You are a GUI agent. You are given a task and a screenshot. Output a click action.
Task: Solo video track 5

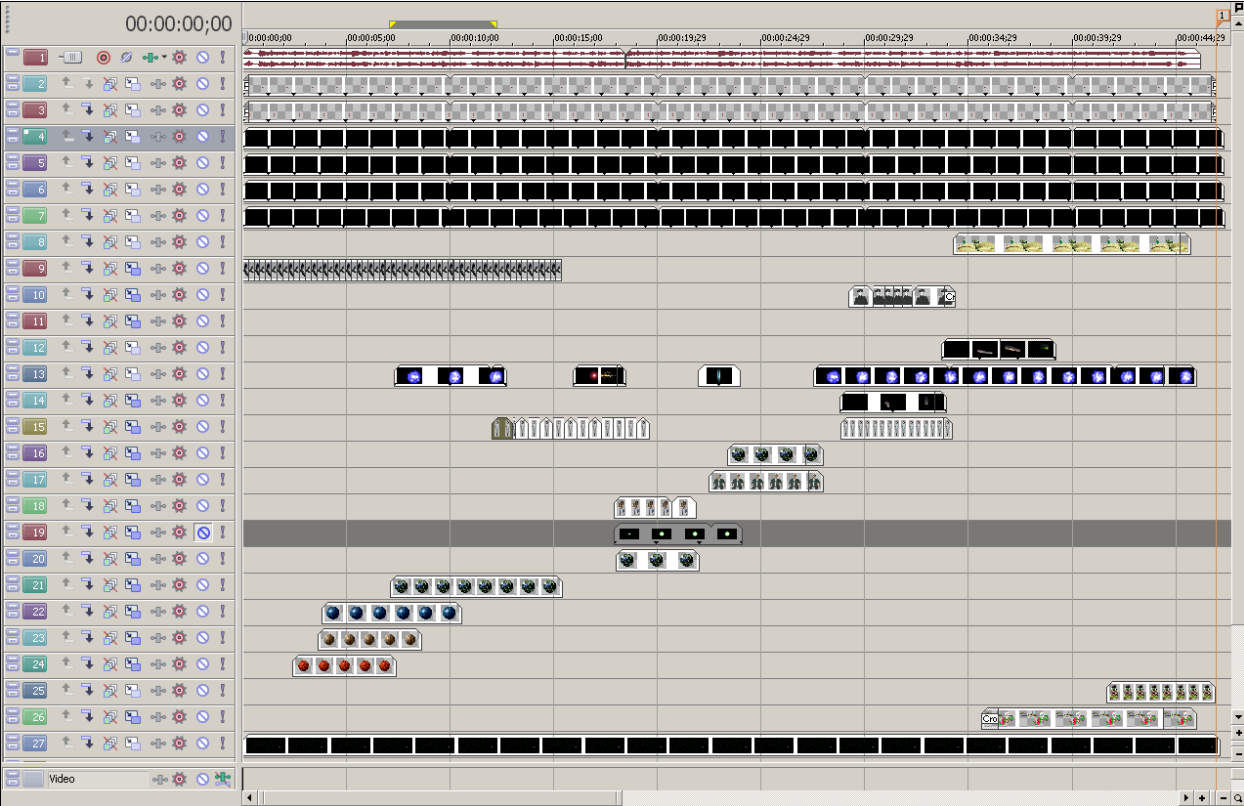[x=222, y=162]
